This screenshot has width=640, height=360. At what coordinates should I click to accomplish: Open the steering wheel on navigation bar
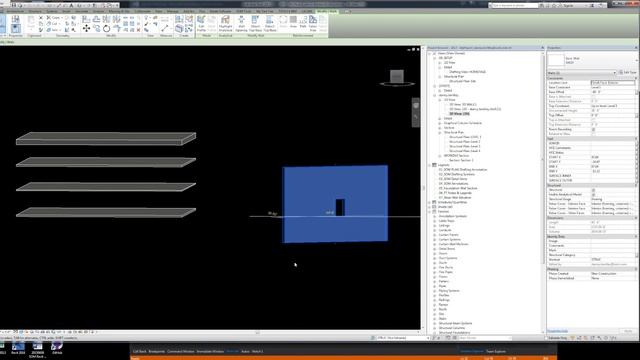(416, 106)
